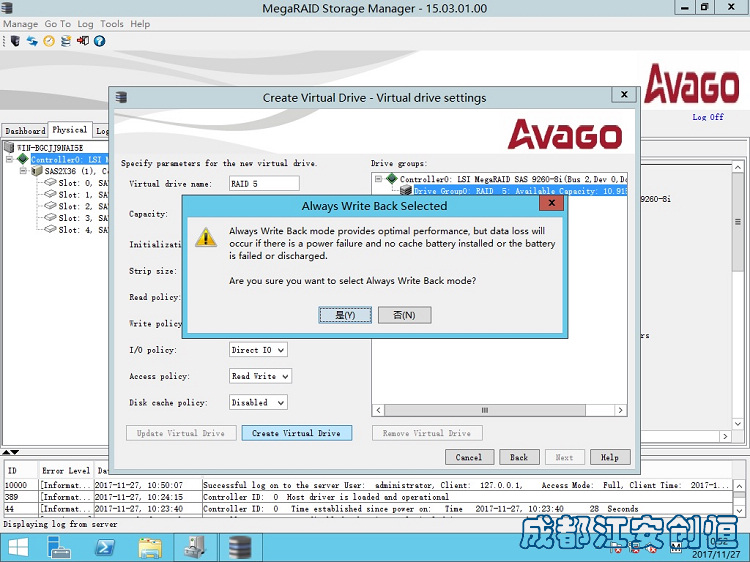Collapse the Controller0 node in the physical tree
This screenshot has width=750, height=562.
tap(9, 159)
